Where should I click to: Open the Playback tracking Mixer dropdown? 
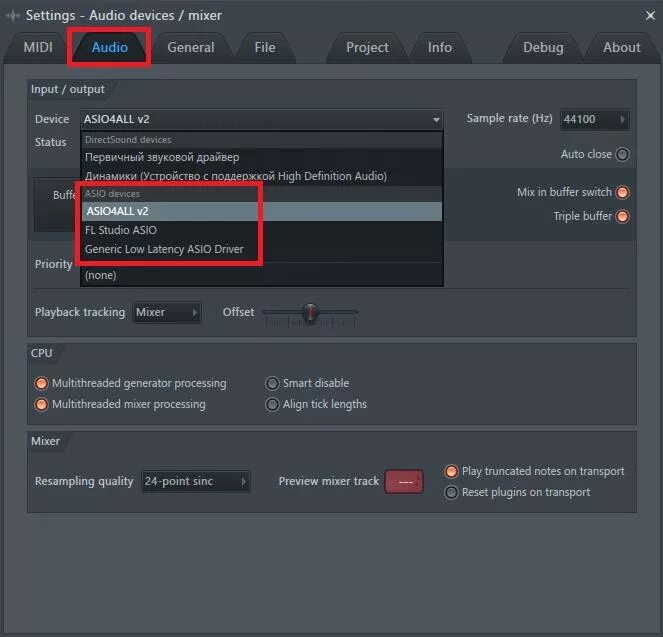(x=167, y=312)
